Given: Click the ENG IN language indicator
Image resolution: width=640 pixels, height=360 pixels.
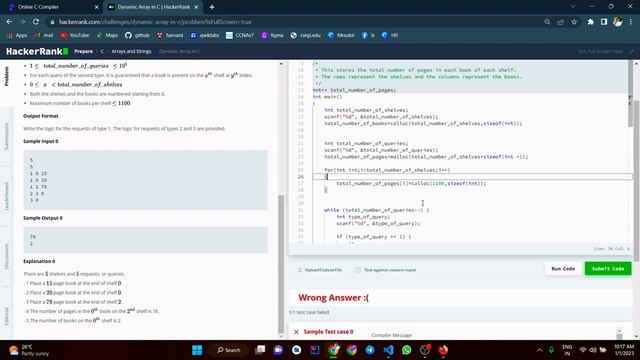Looking at the screenshot, I should pos(567,350).
